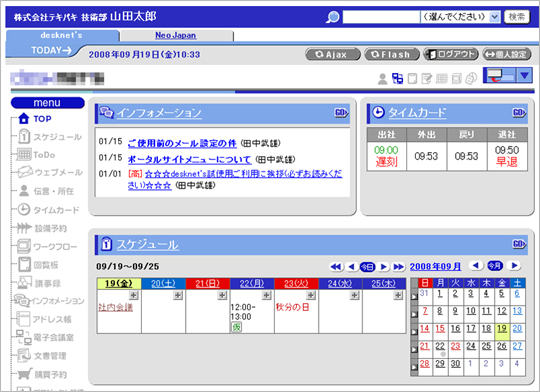Open アドレス帳 in side menu

pyautogui.click(x=44, y=319)
